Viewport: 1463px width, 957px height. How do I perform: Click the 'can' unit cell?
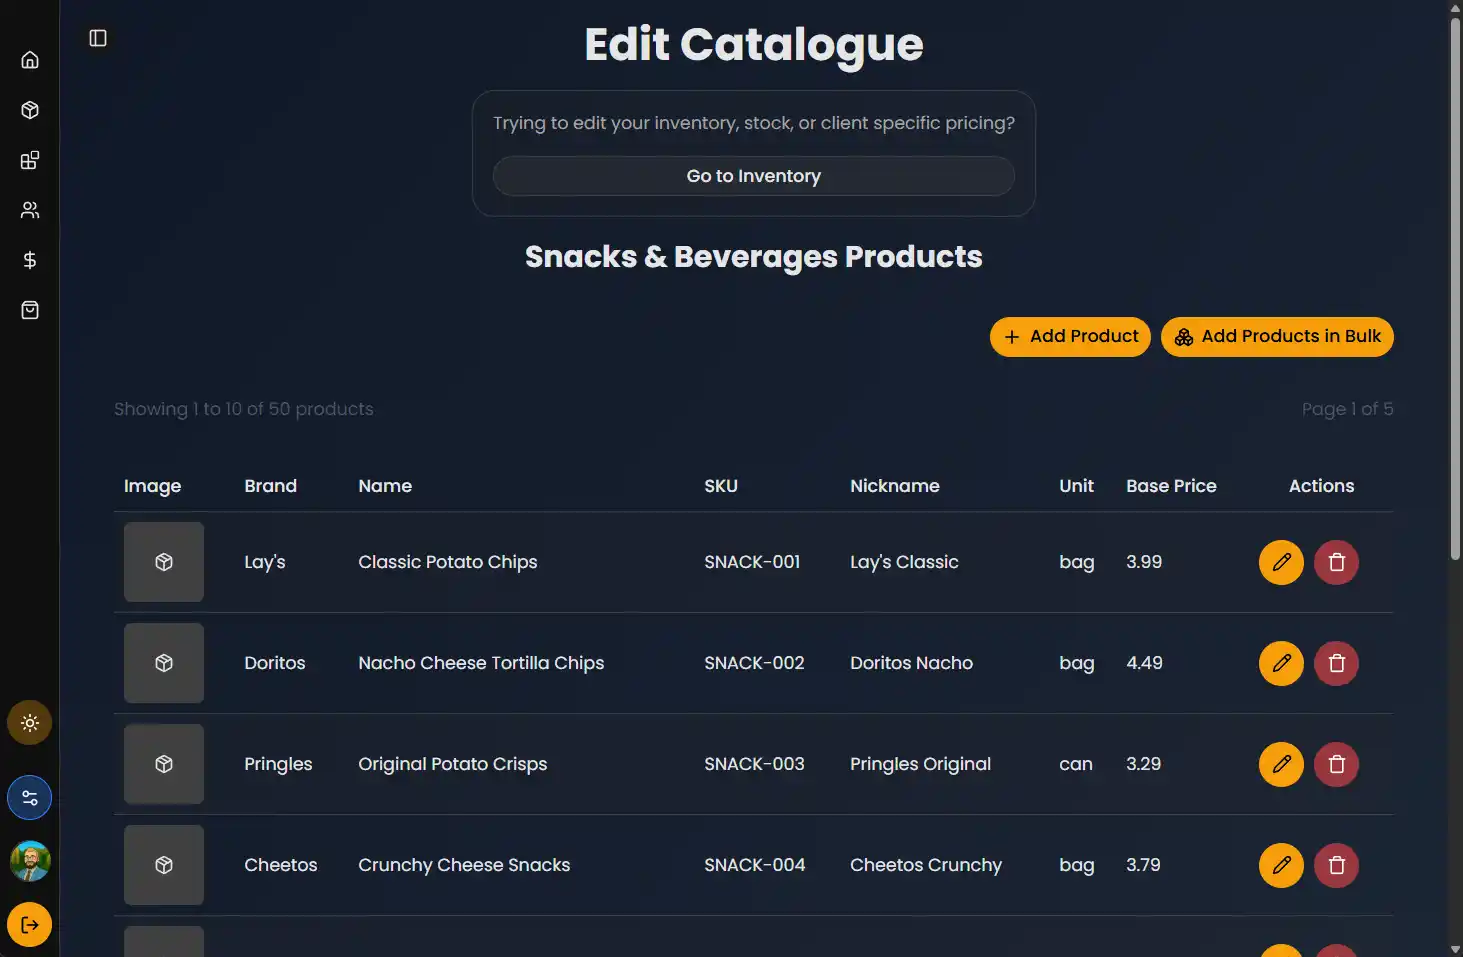click(1076, 764)
